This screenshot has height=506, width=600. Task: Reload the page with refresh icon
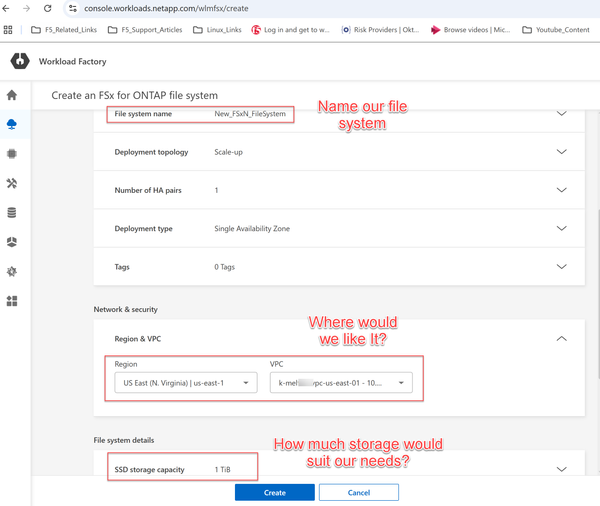coord(47,8)
